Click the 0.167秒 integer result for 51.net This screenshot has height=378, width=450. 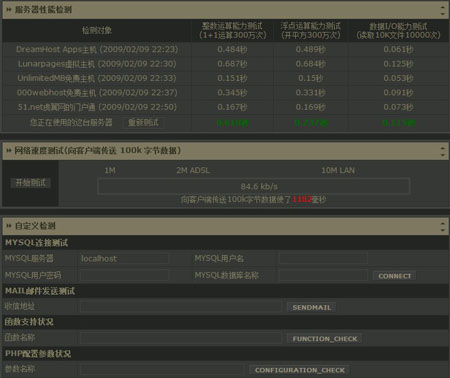pos(232,107)
